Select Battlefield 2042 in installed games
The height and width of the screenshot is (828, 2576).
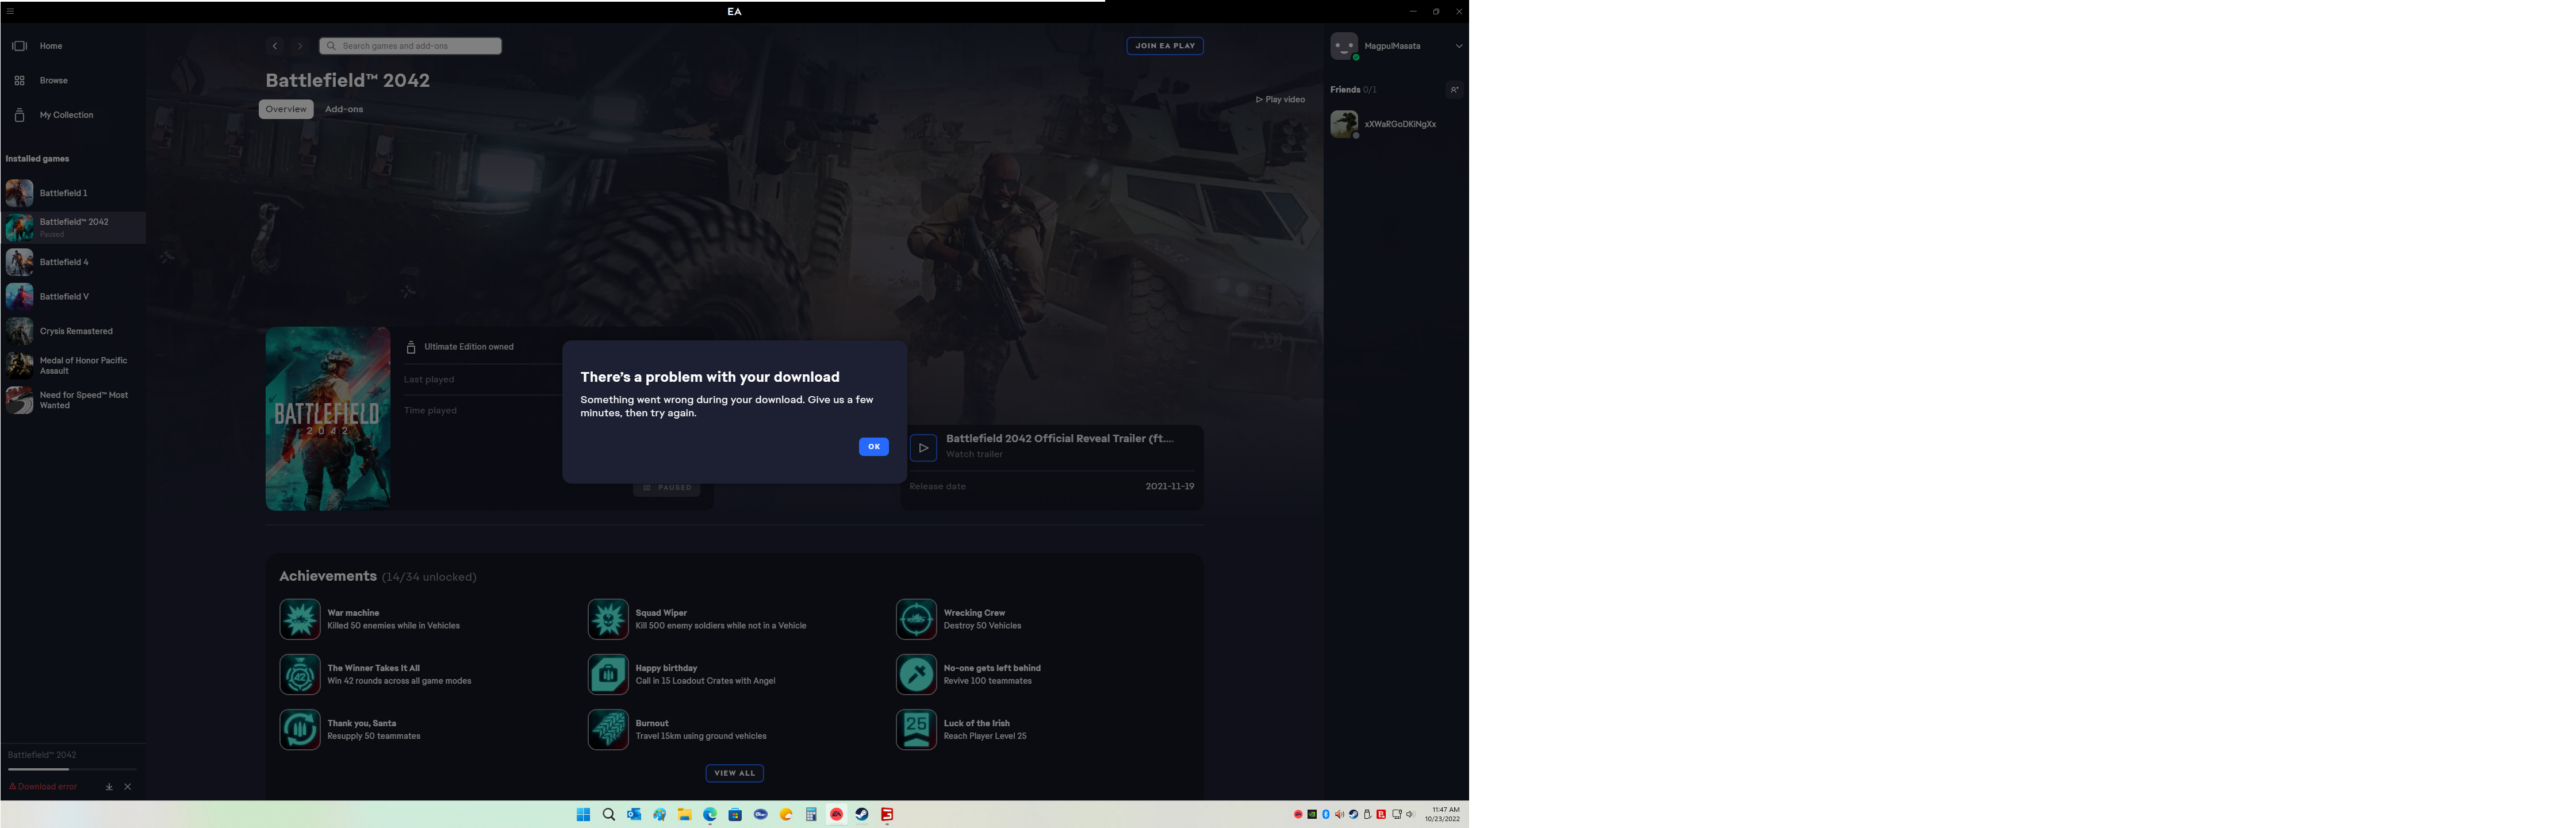73,228
